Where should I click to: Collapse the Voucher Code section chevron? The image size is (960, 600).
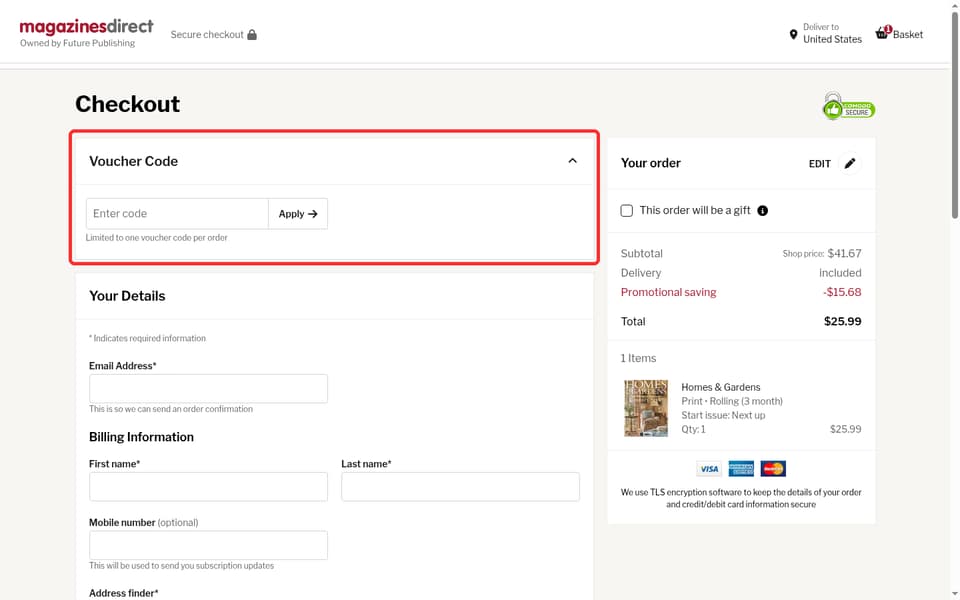tap(572, 161)
